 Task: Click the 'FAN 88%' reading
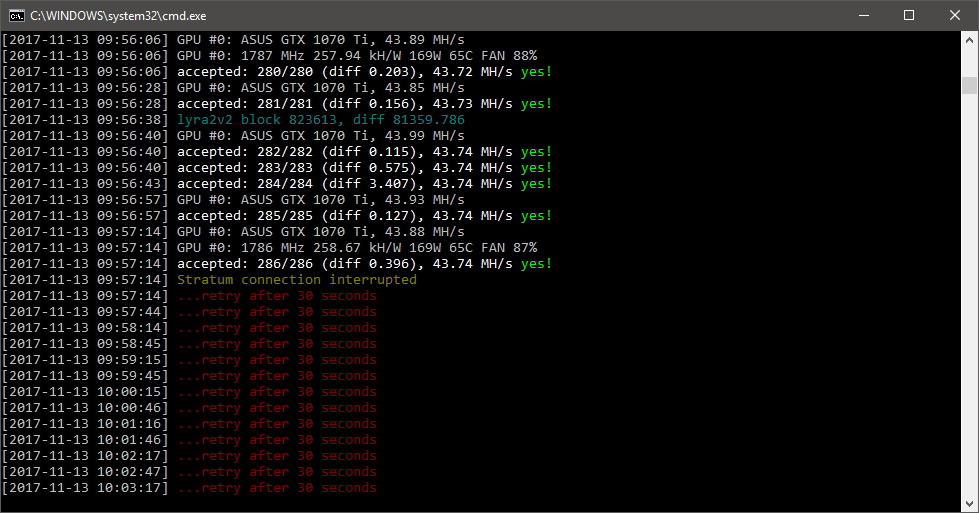pos(509,56)
